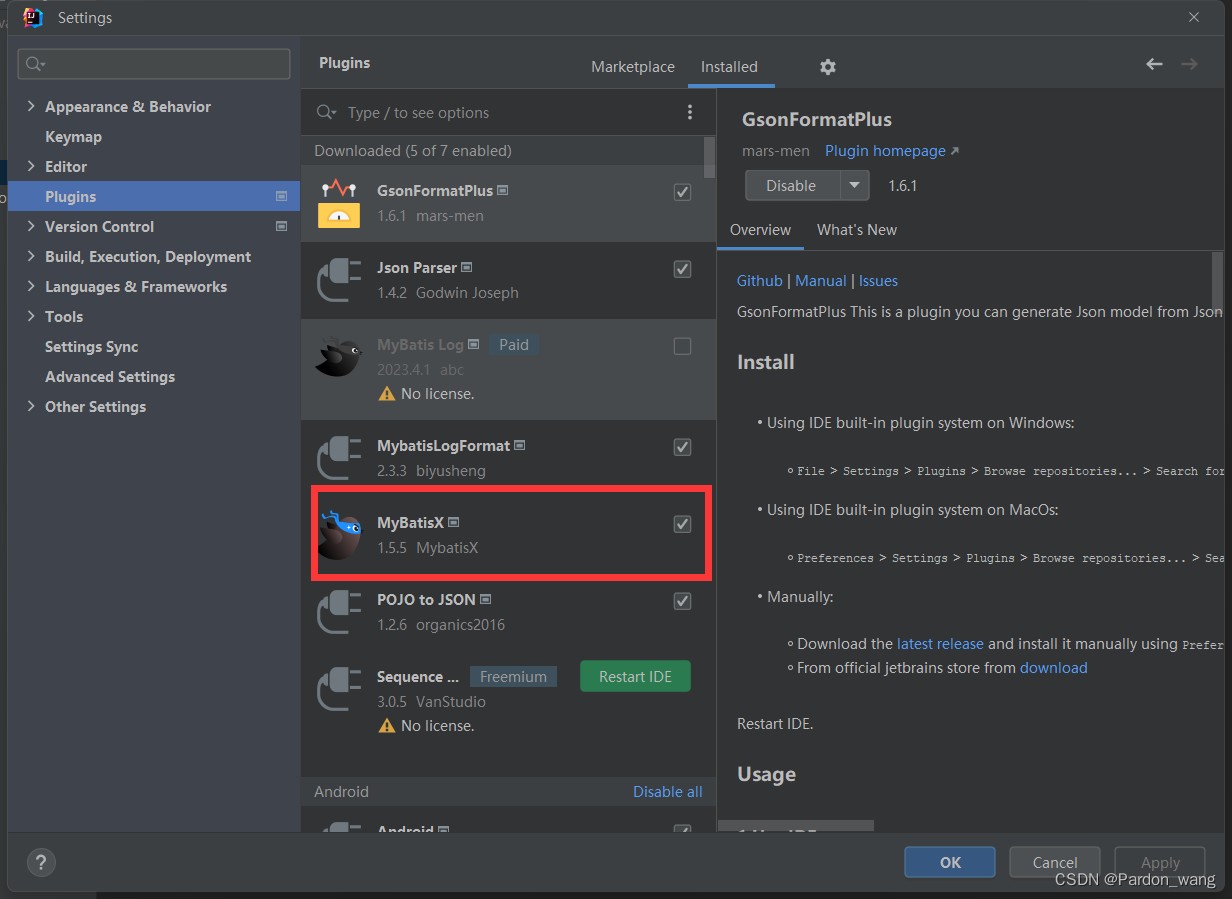Click the plugin search magnifier icon

coord(326,112)
